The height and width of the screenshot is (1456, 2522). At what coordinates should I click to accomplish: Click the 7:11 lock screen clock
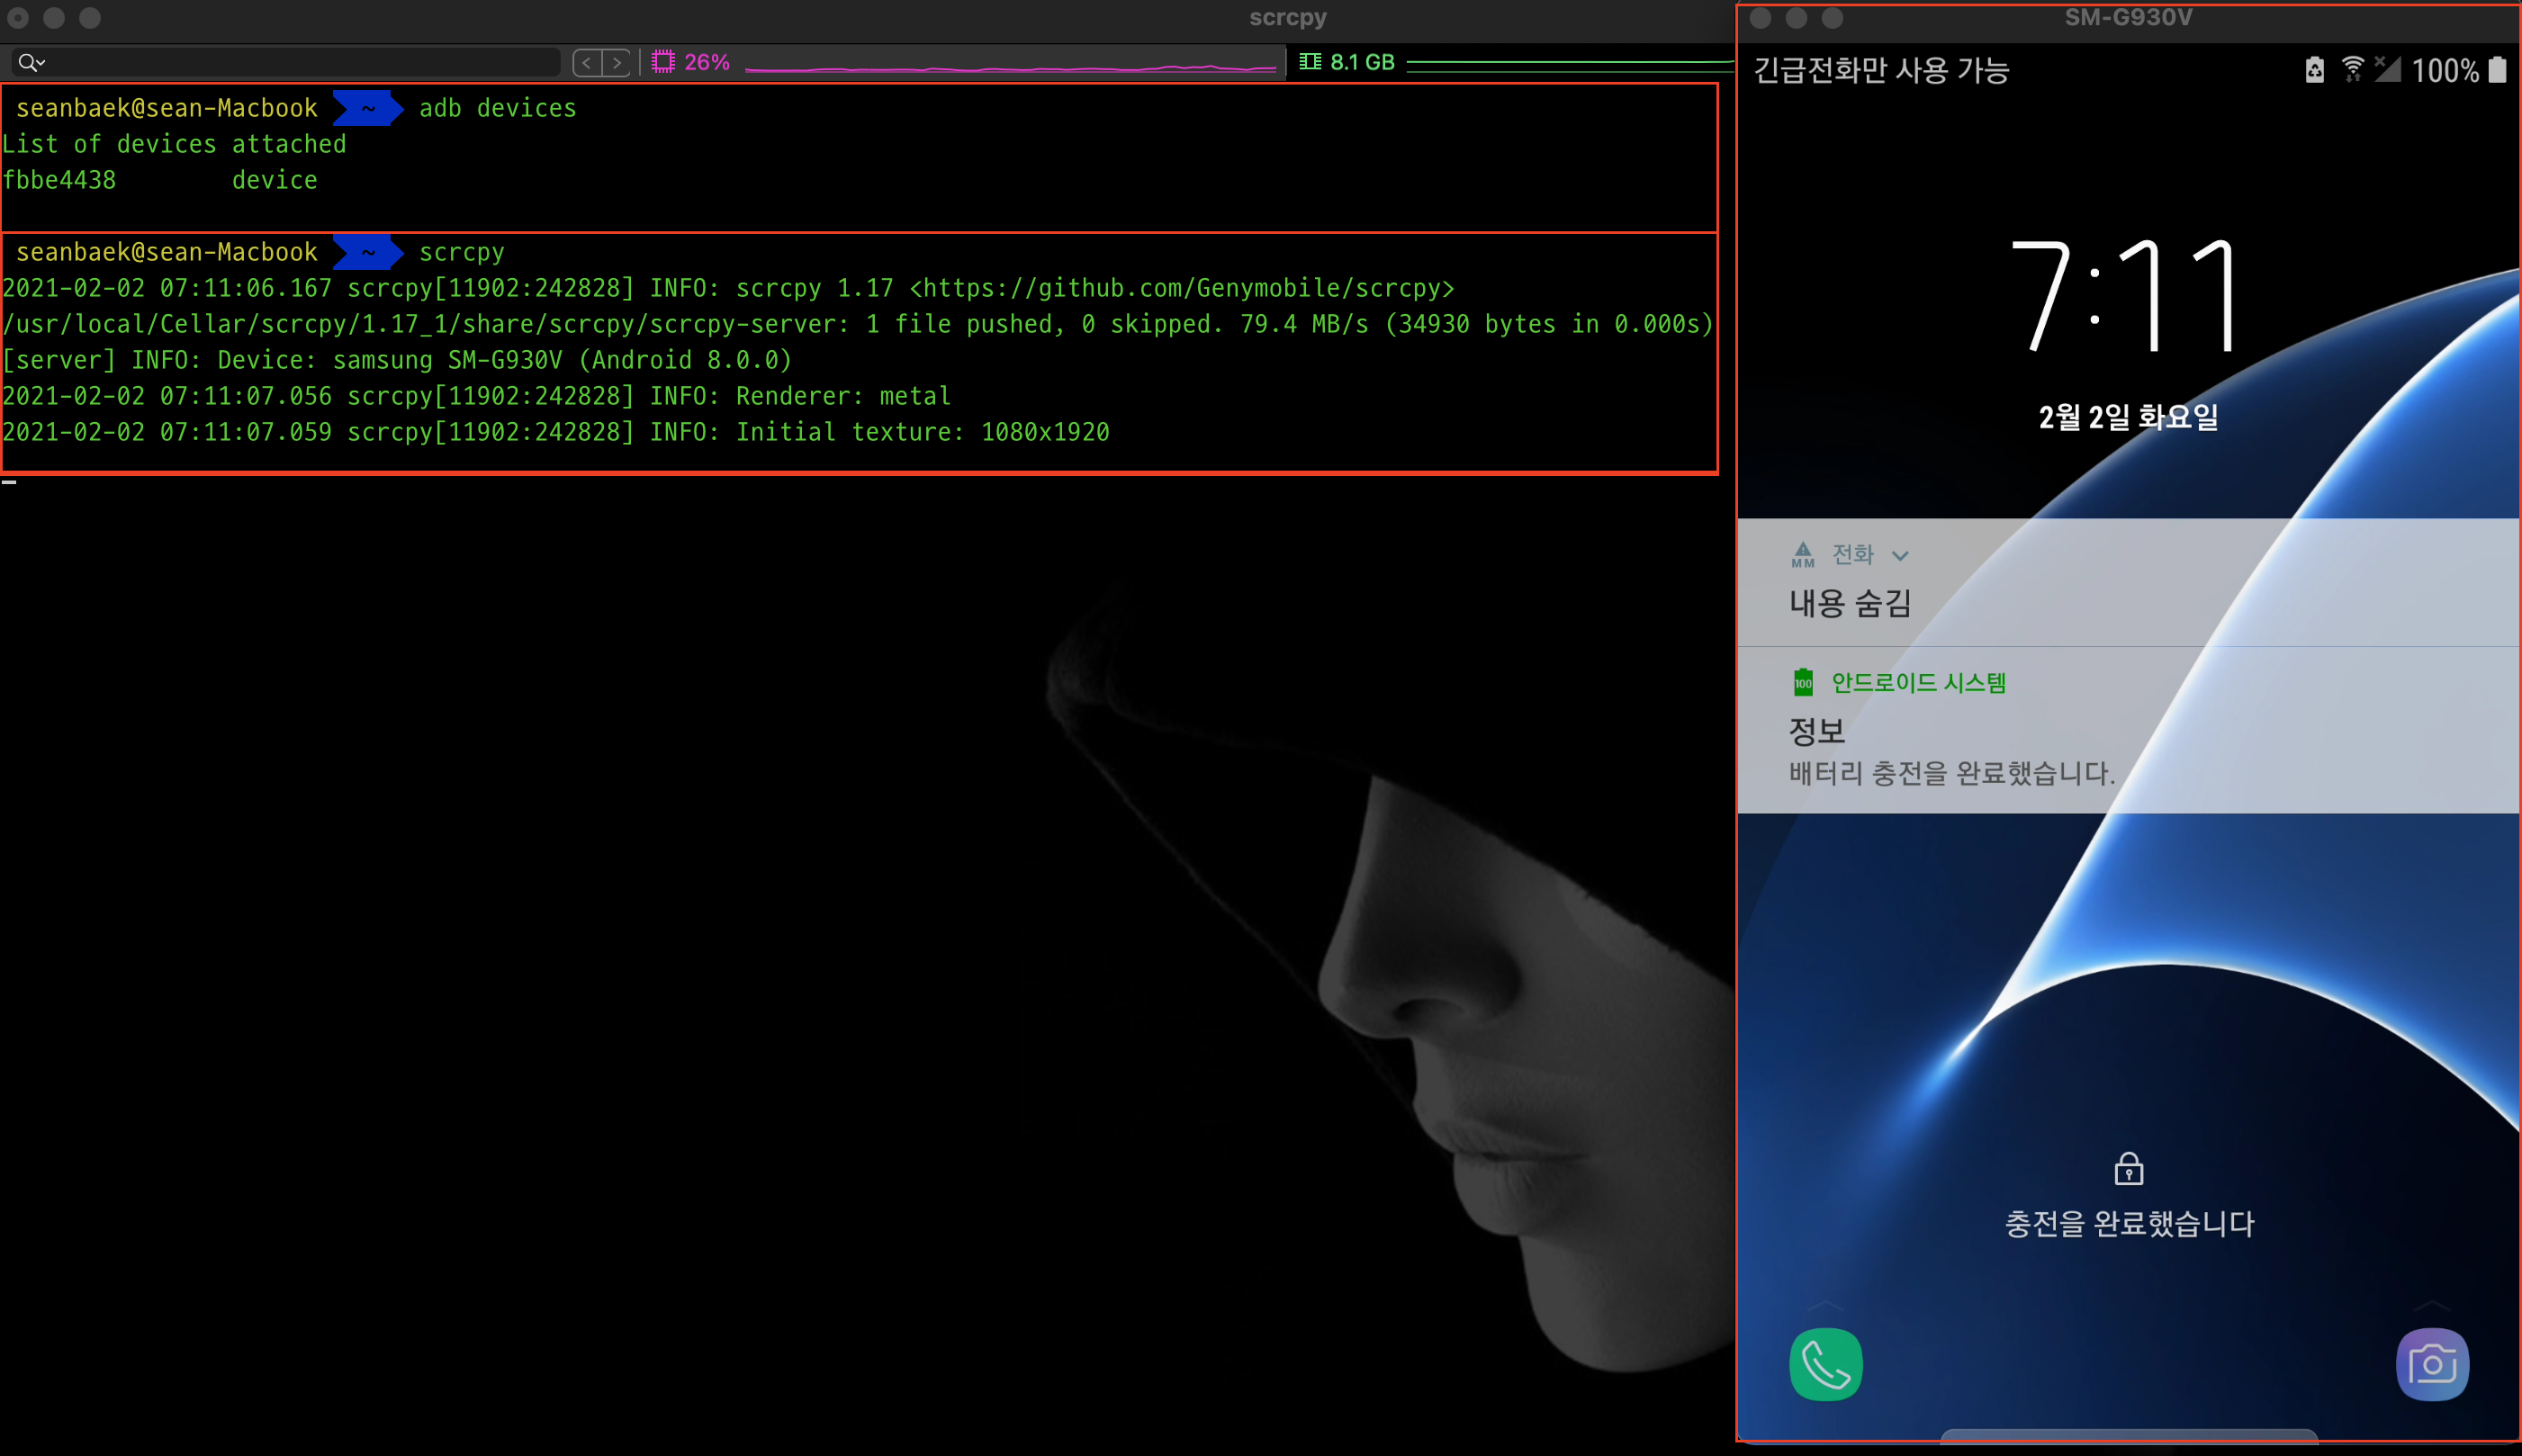[2125, 295]
